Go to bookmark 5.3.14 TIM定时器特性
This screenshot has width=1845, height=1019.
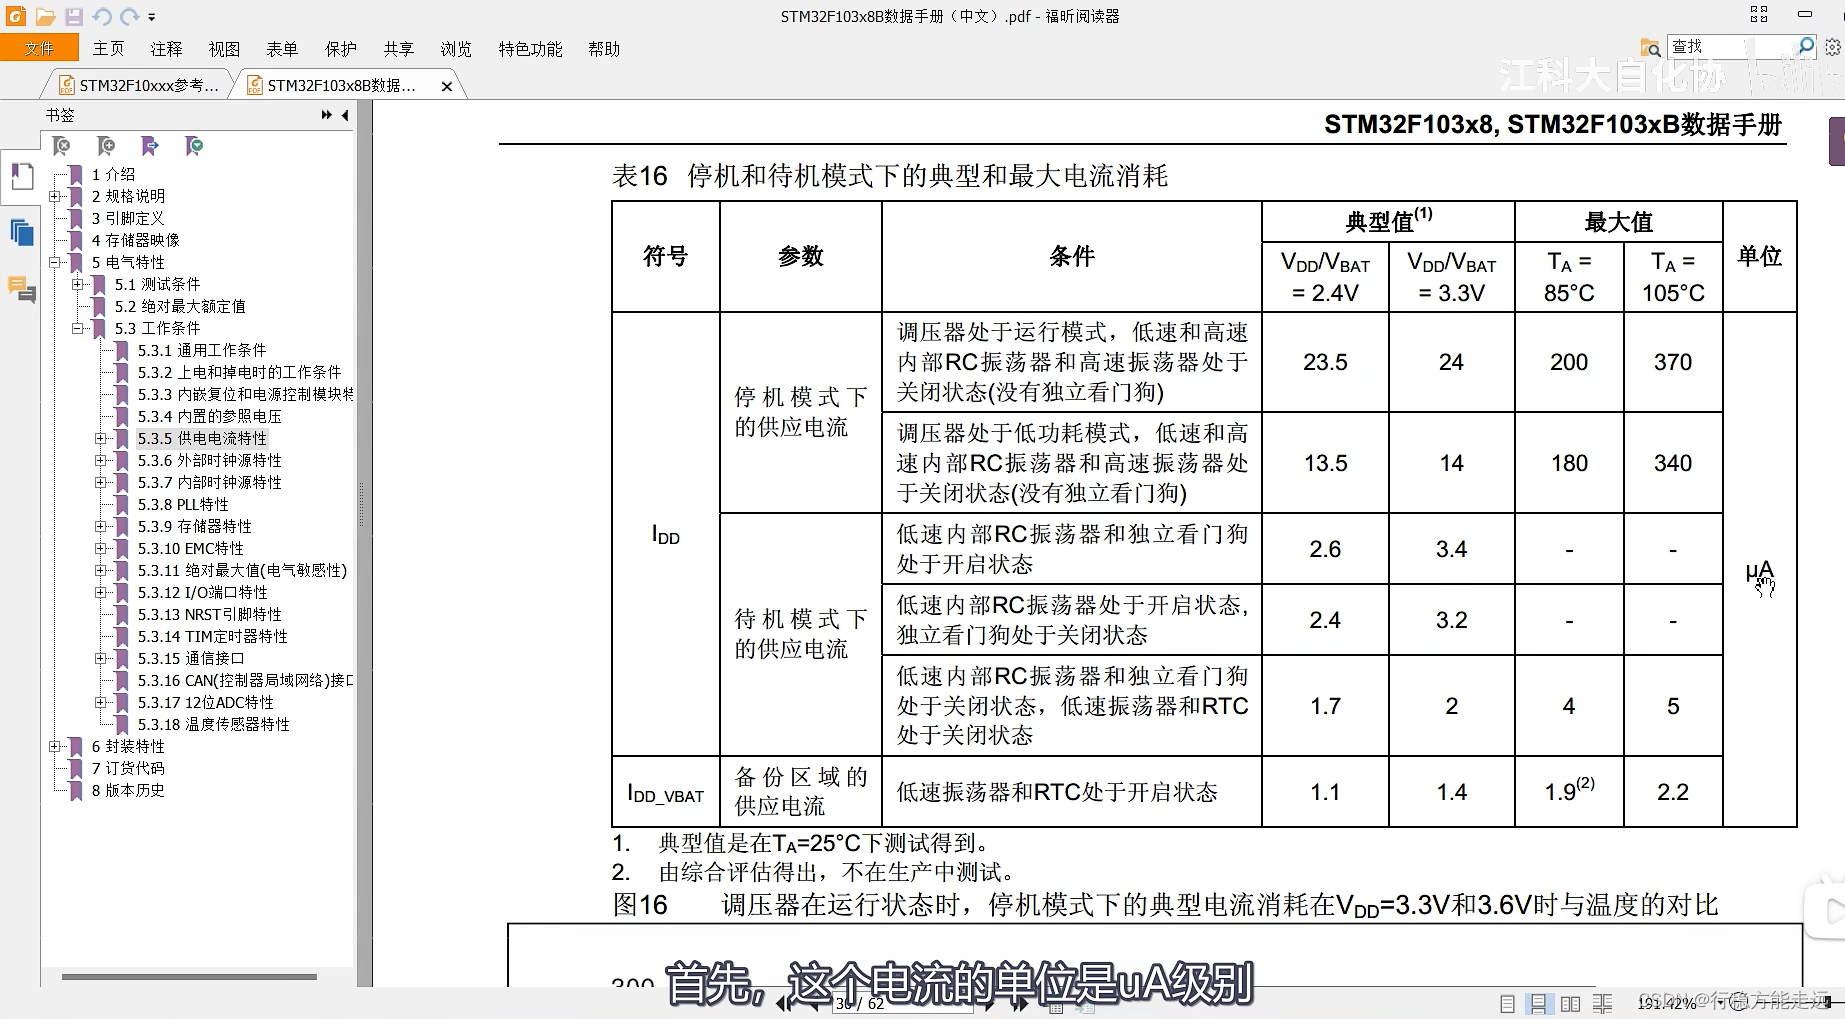coord(213,636)
